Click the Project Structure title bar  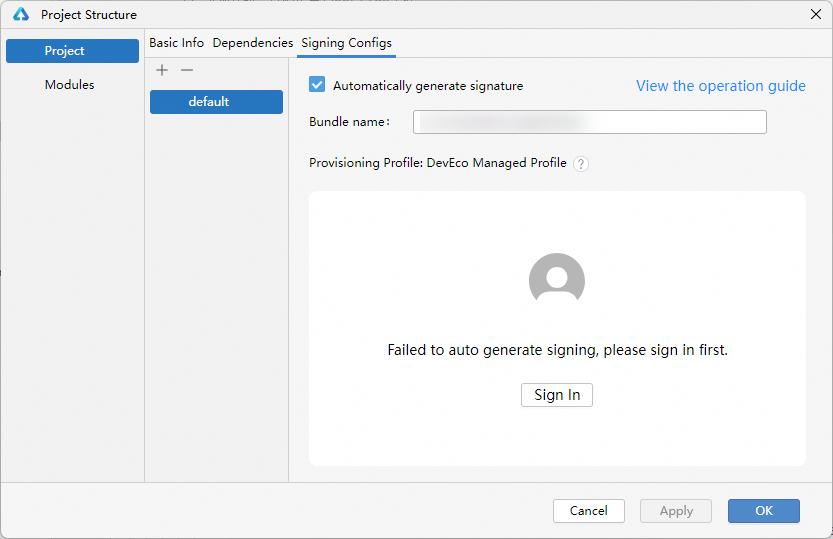(x=400, y=15)
